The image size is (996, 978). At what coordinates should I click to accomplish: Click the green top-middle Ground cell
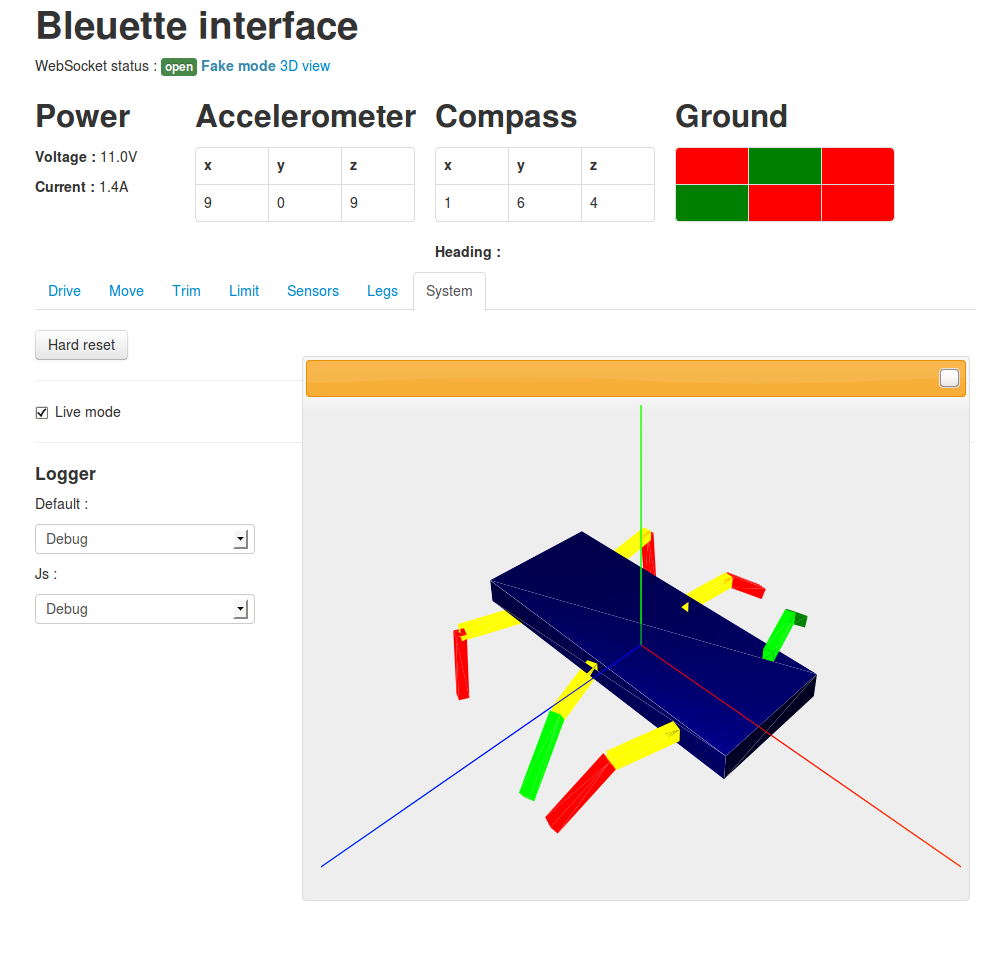[x=785, y=166]
